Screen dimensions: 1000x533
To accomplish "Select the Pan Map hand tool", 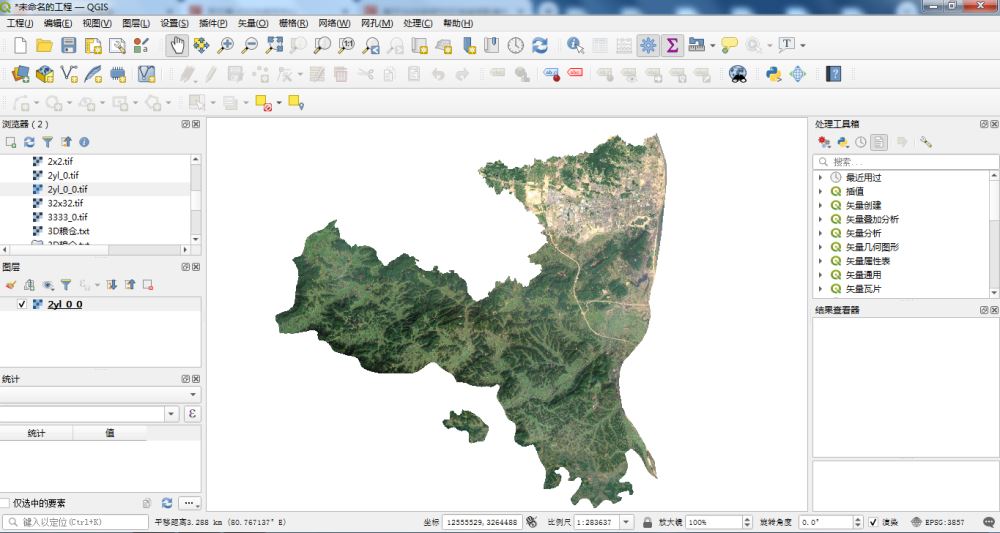I will (176, 45).
